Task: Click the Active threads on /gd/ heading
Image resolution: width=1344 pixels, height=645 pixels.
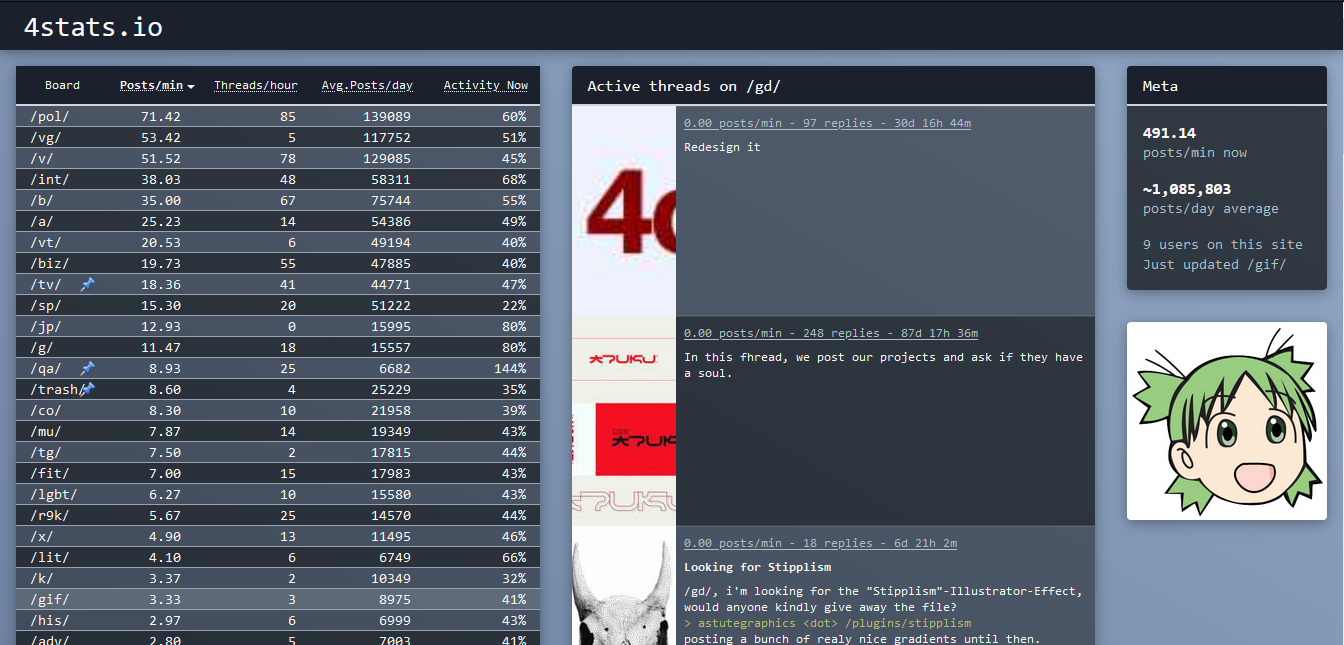Action: tap(684, 86)
